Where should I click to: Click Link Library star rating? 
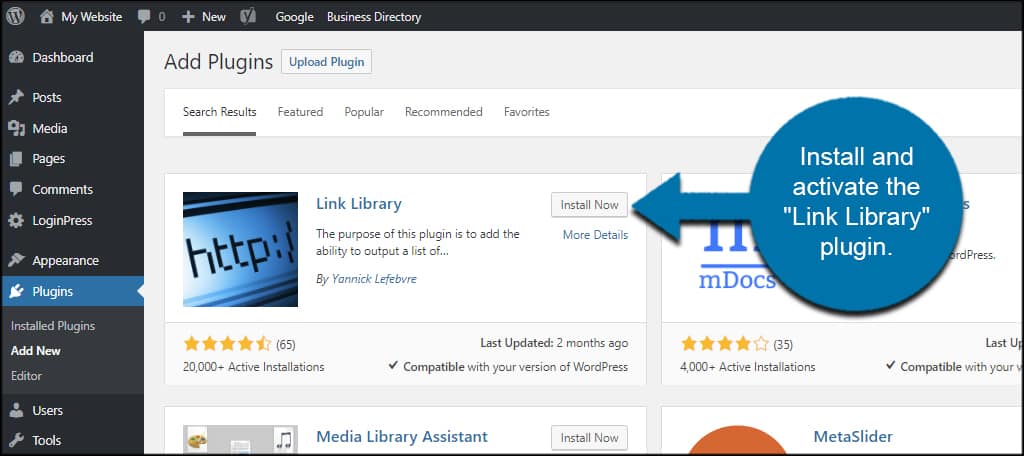[227, 344]
